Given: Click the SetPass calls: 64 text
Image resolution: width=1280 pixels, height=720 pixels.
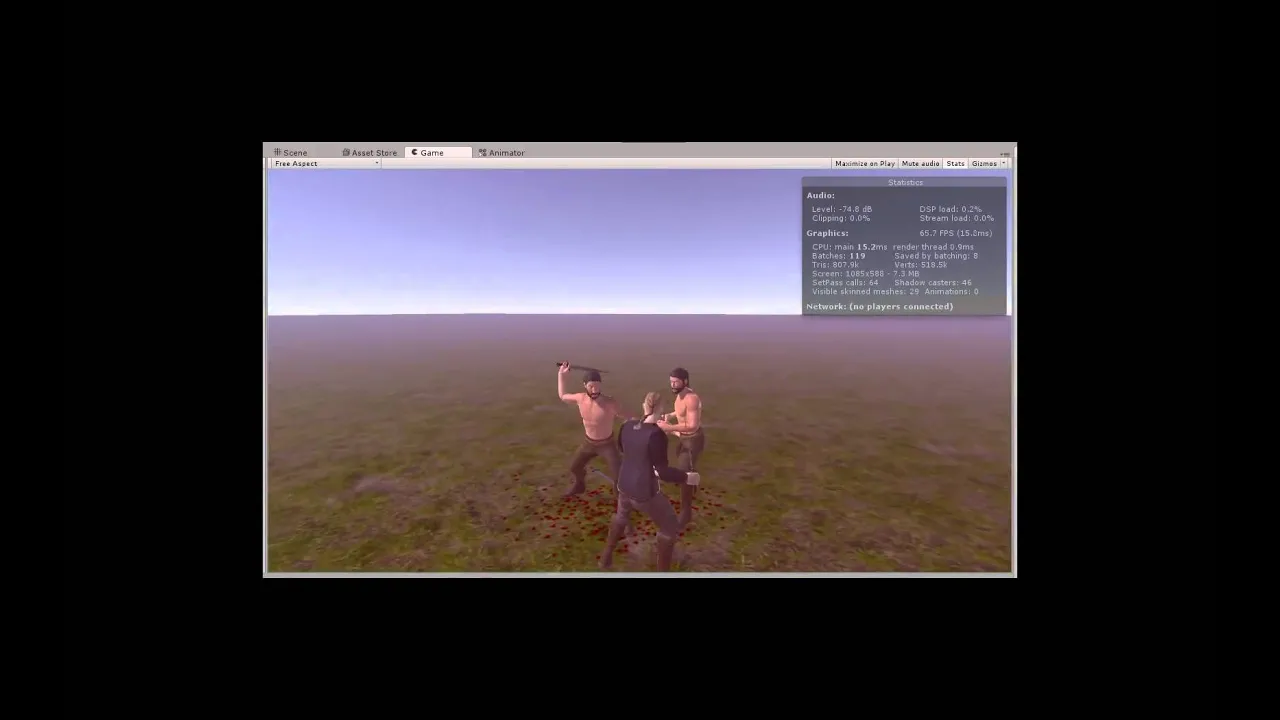Looking at the screenshot, I should point(845,283).
